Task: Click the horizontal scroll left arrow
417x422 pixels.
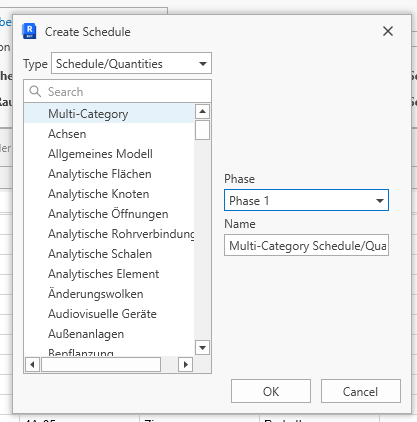Action: tap(32, 365)
